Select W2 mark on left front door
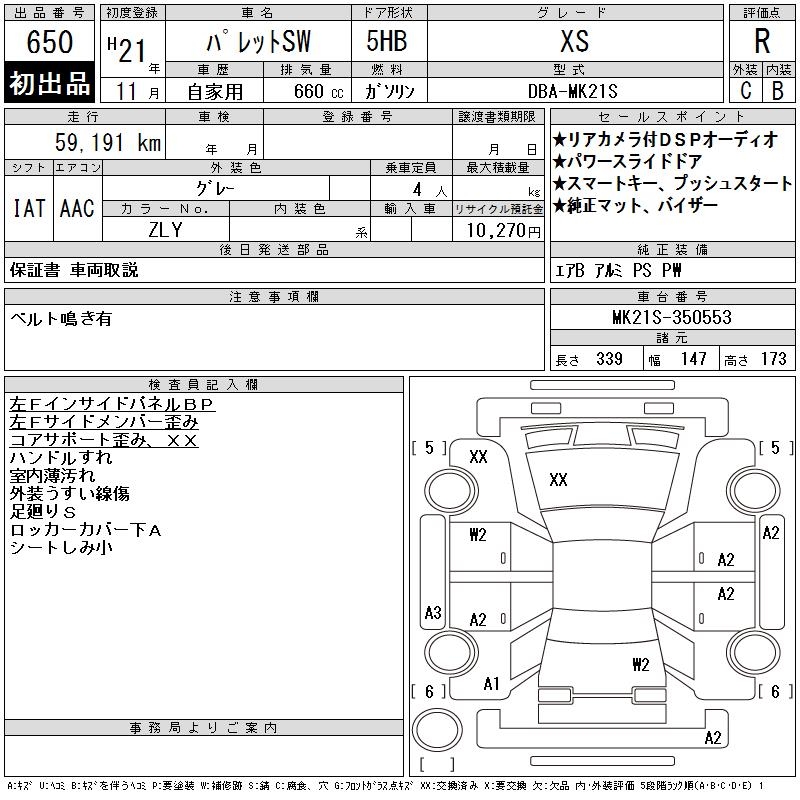This screenshot has width=800, height=800. 478,535
